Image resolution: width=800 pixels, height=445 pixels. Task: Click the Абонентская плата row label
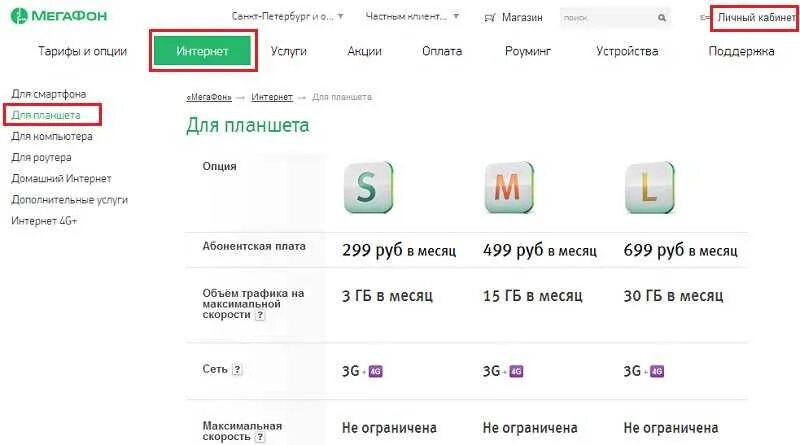click(254, 246)
